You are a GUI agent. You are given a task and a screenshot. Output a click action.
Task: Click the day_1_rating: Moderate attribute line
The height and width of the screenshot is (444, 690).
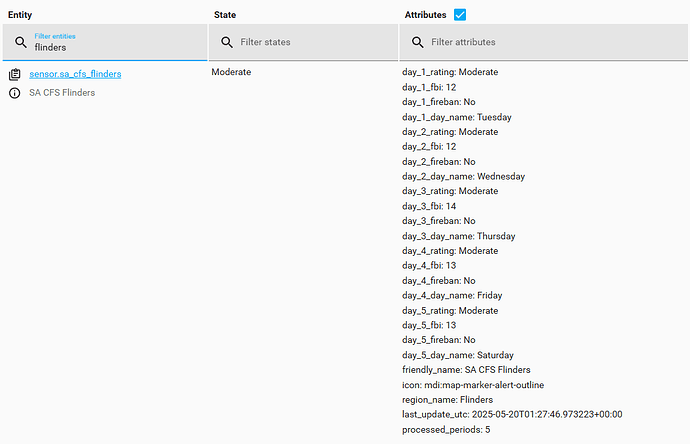450,72
